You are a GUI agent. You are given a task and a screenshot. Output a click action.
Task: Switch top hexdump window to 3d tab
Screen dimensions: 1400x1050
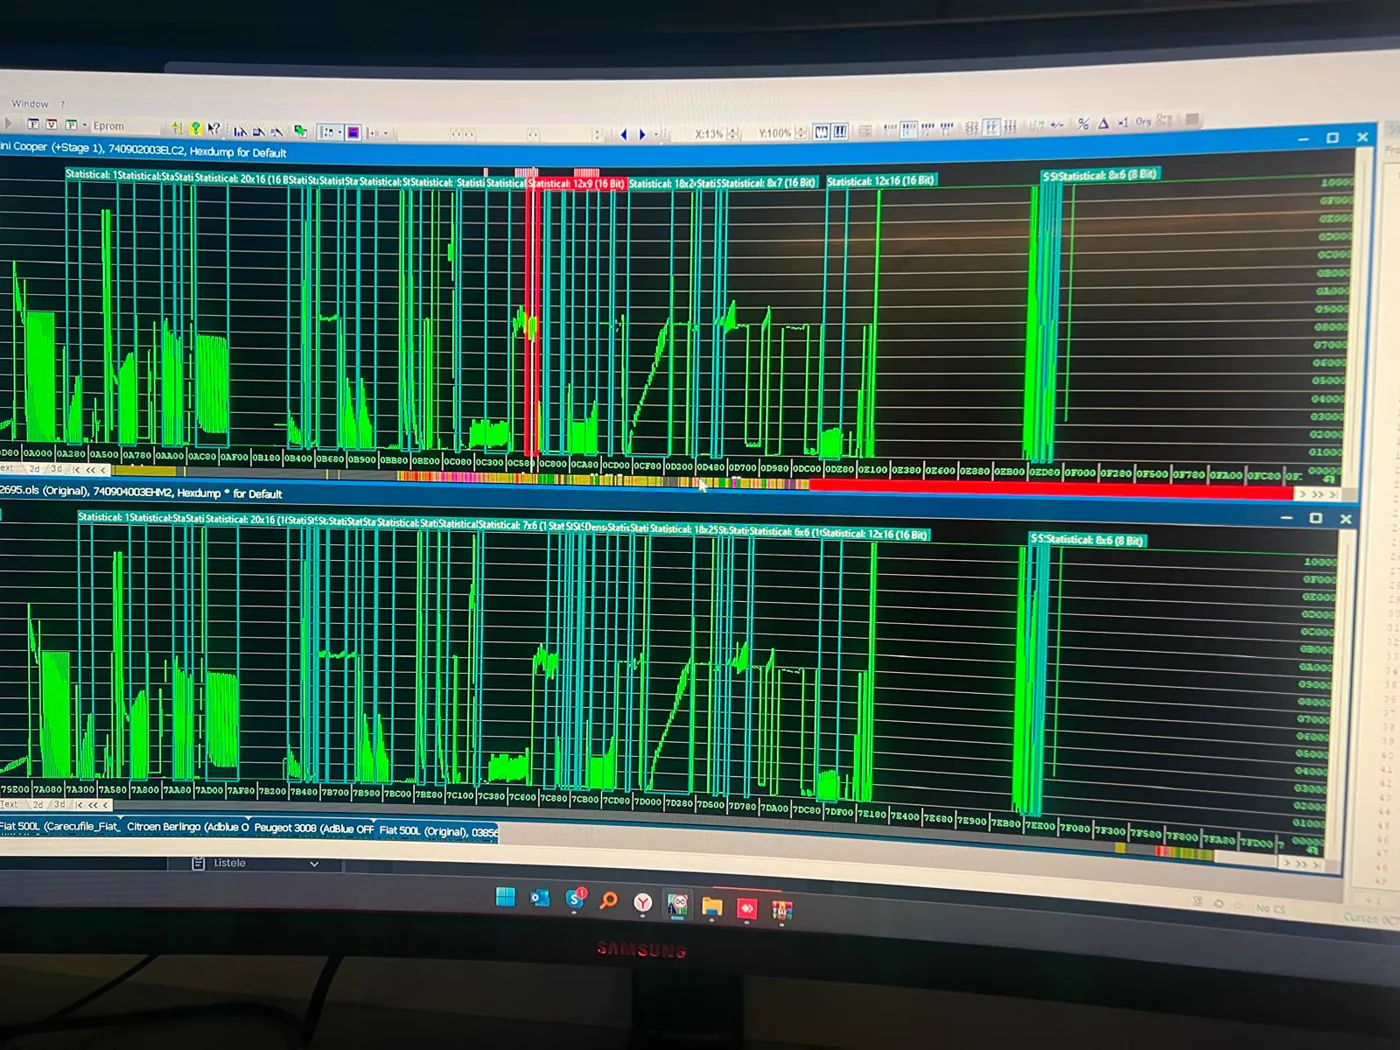(56, 469)
